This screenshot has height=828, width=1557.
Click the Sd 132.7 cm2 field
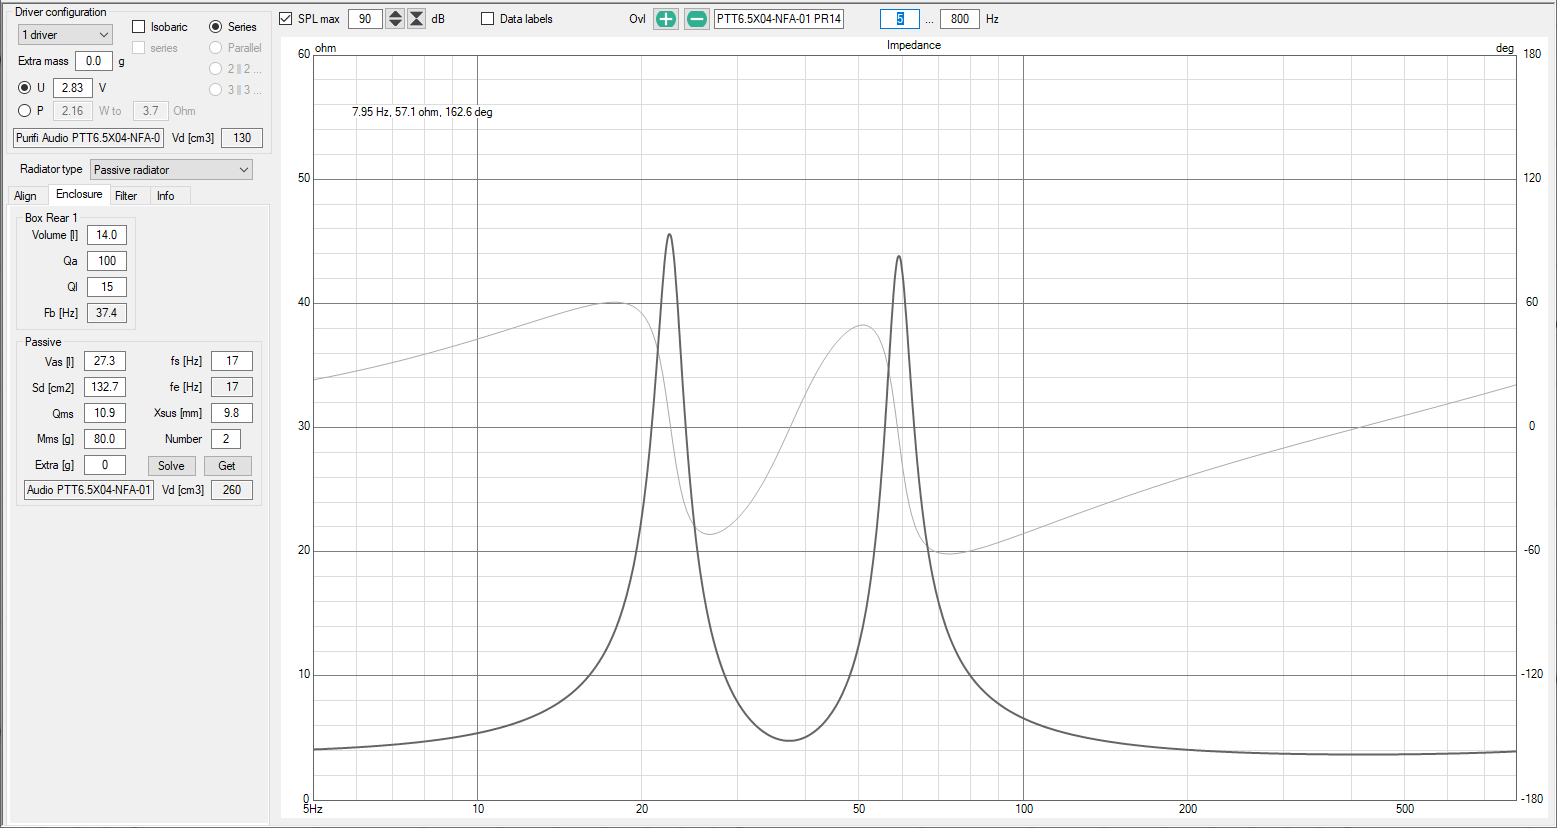click(x=105, y=387)
